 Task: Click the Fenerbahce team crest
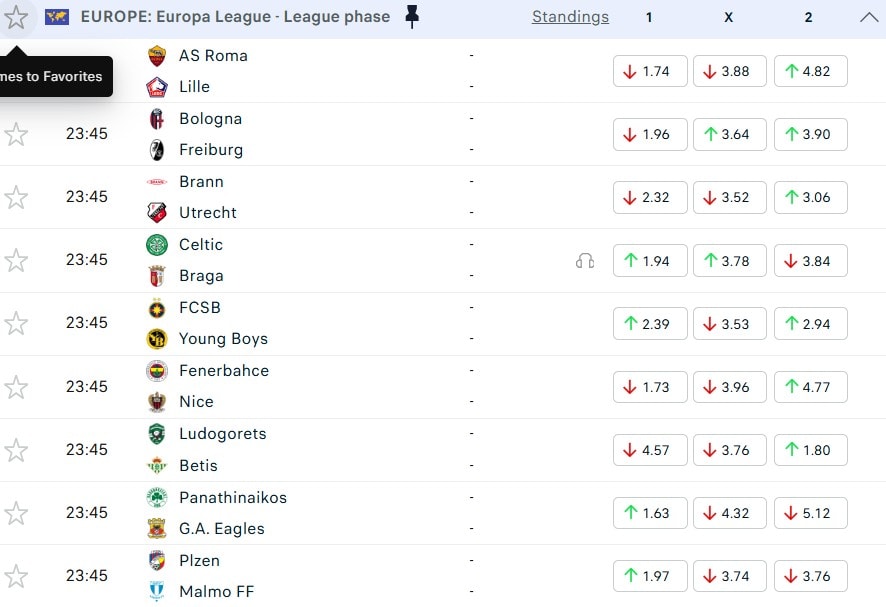coord(157,371)
